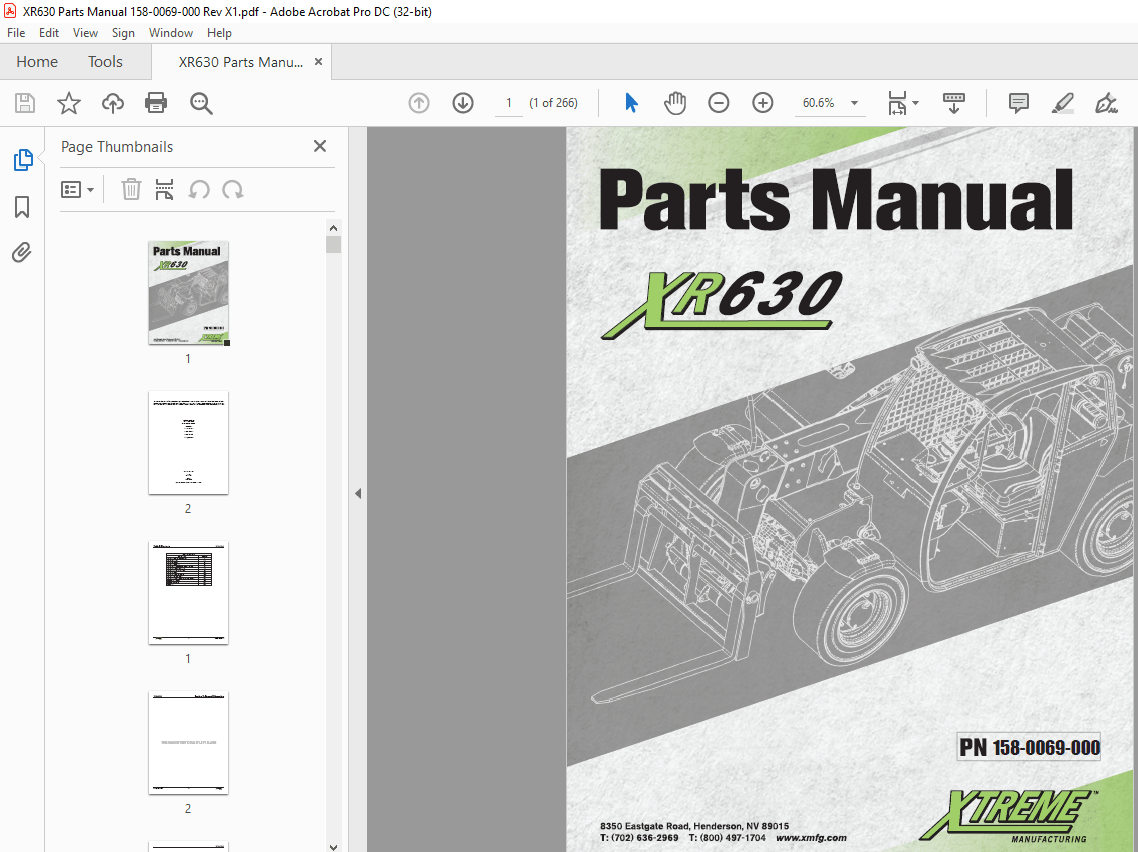
Task: Click the Print icon
Action: [157, 102]
